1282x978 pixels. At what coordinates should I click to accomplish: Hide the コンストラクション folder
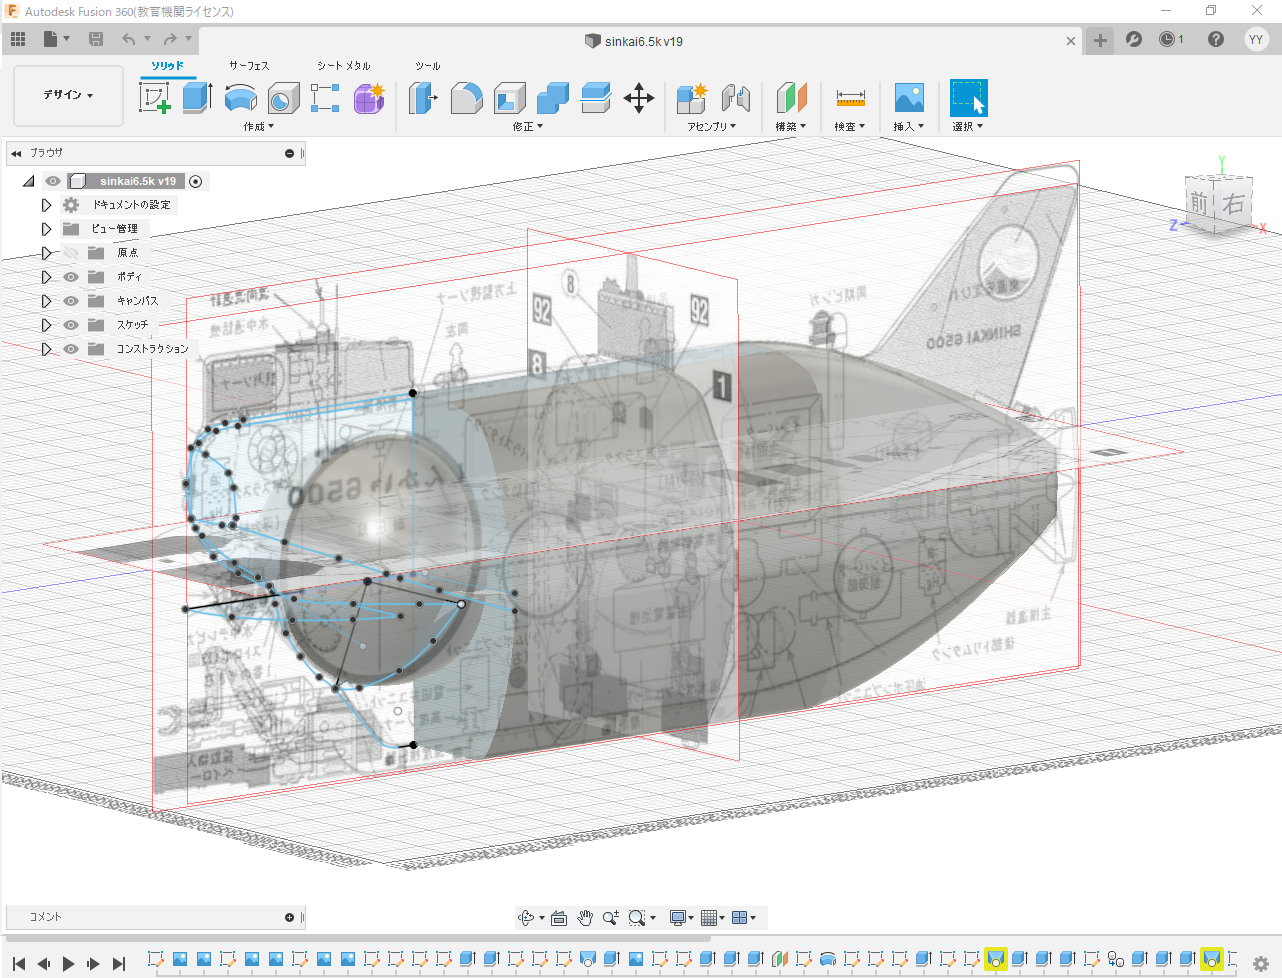pyautogui.click(x=71, y=349)
